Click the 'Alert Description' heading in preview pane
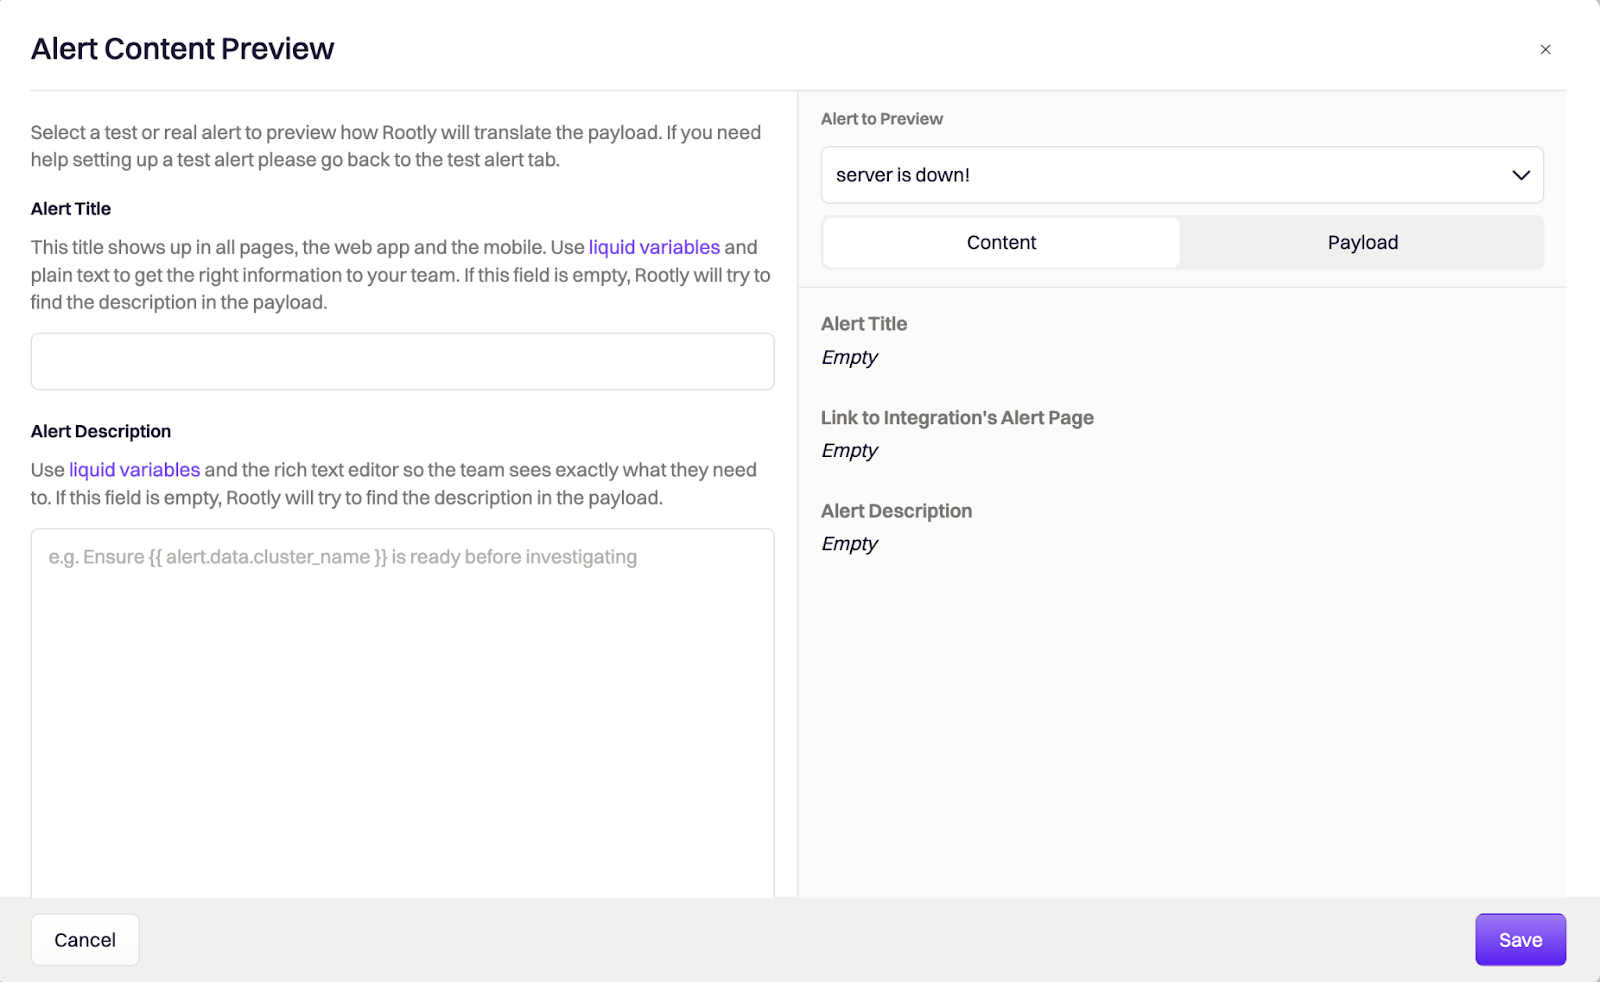 pyautogui.click(x=896, y=511)
